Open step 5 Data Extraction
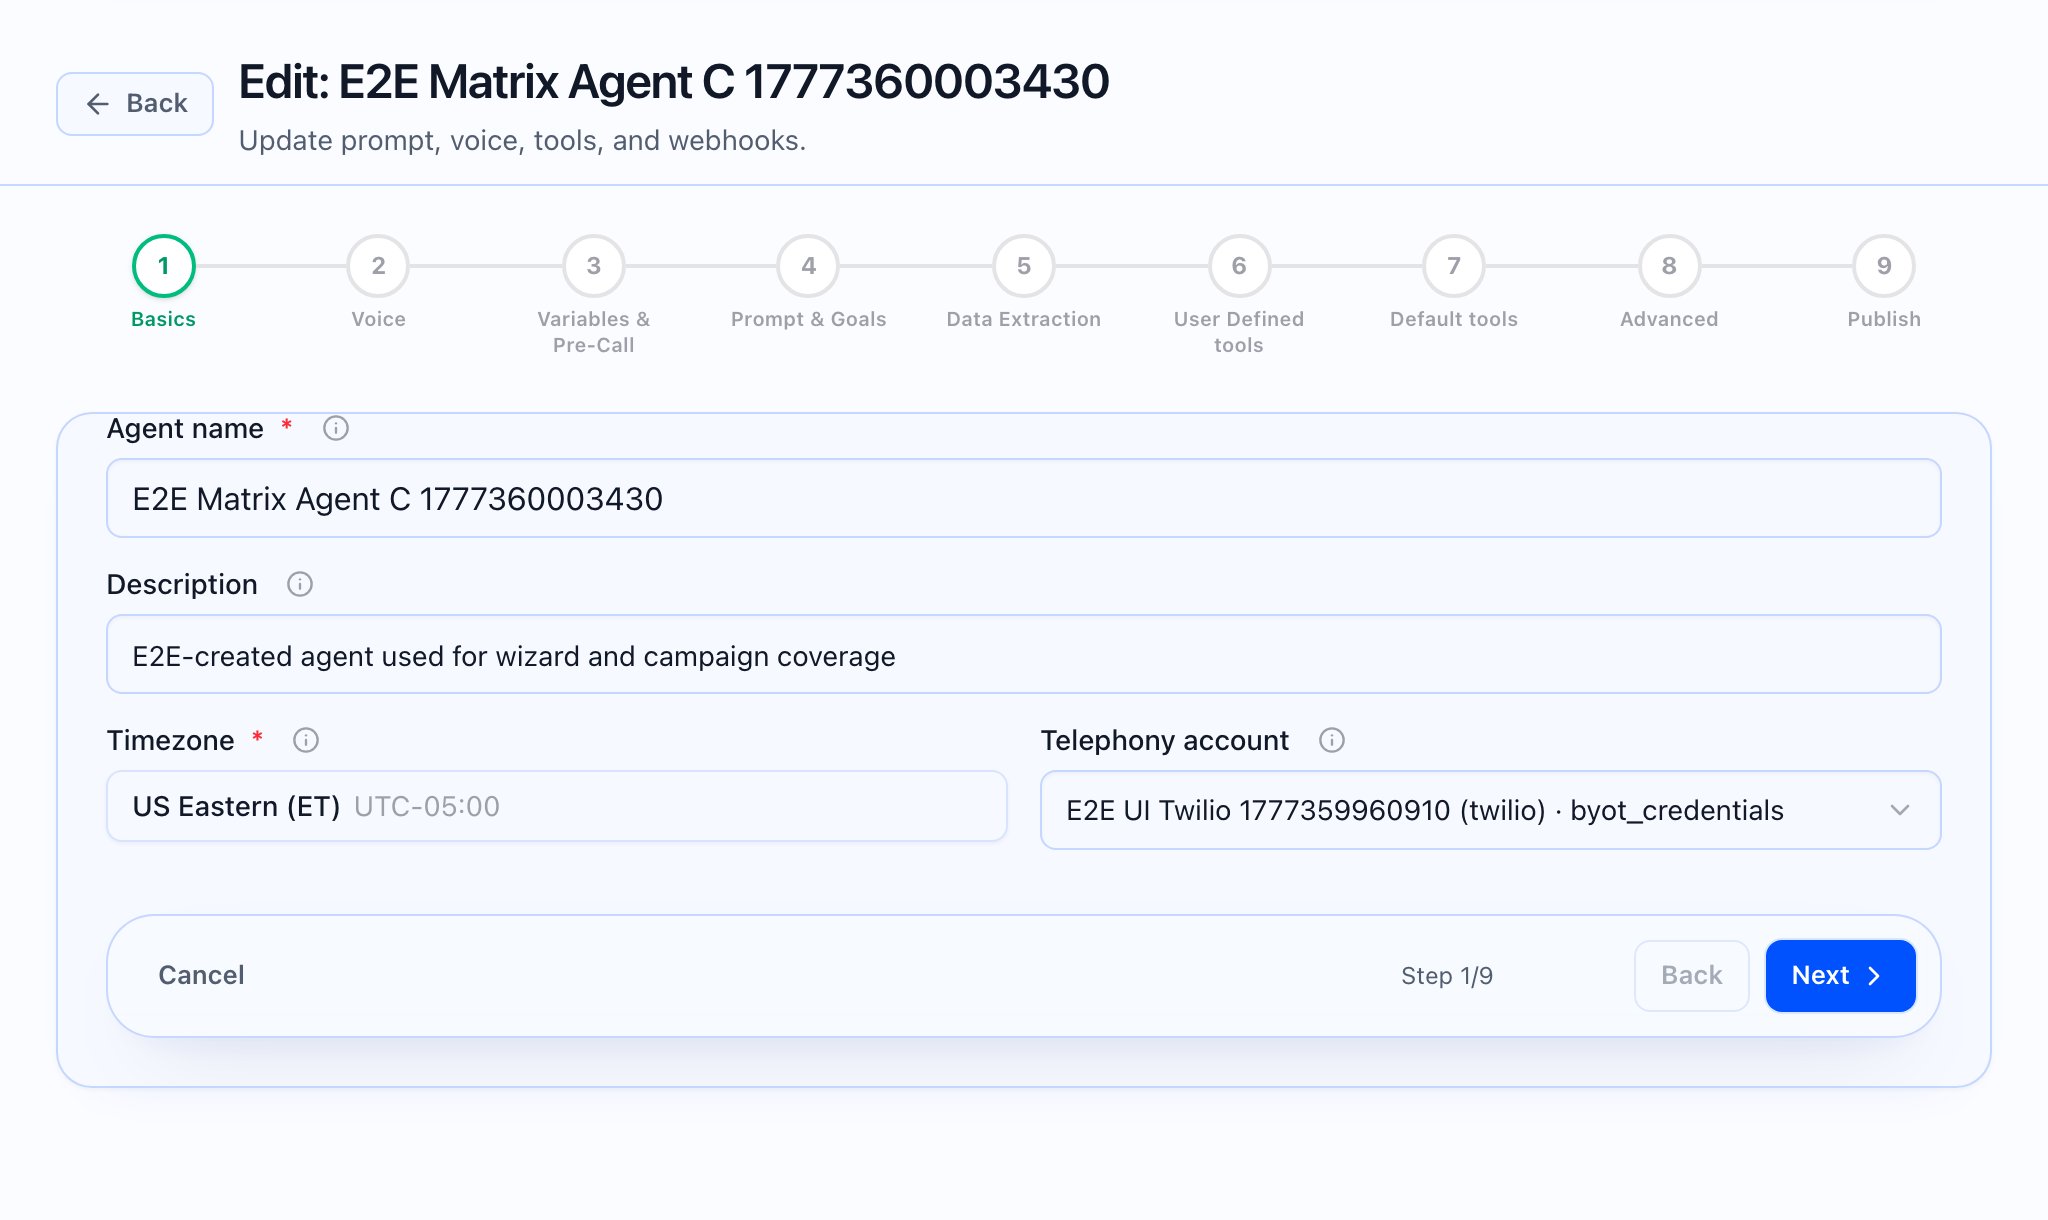The image size is (2048, 1220). [x=1024, y=266]
